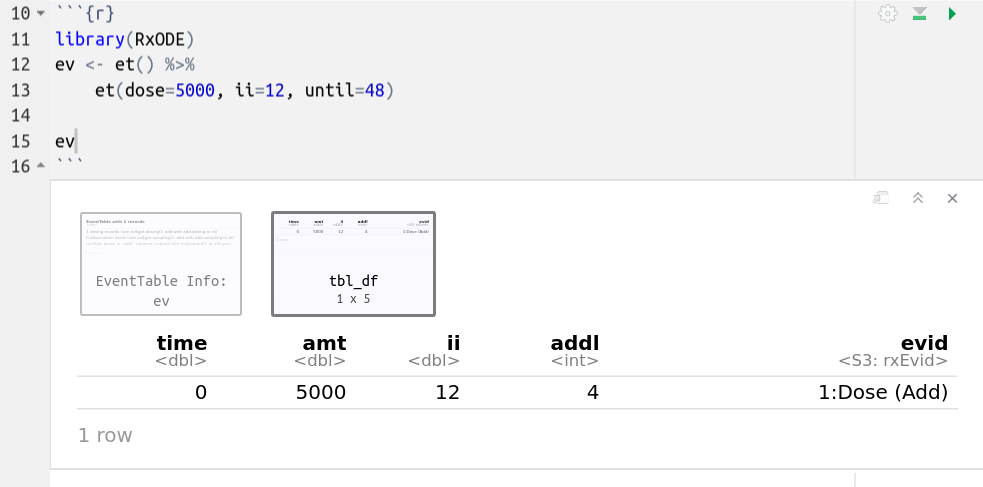Run the current code chunk
The image size is (983, 487).
click(952, 14)
